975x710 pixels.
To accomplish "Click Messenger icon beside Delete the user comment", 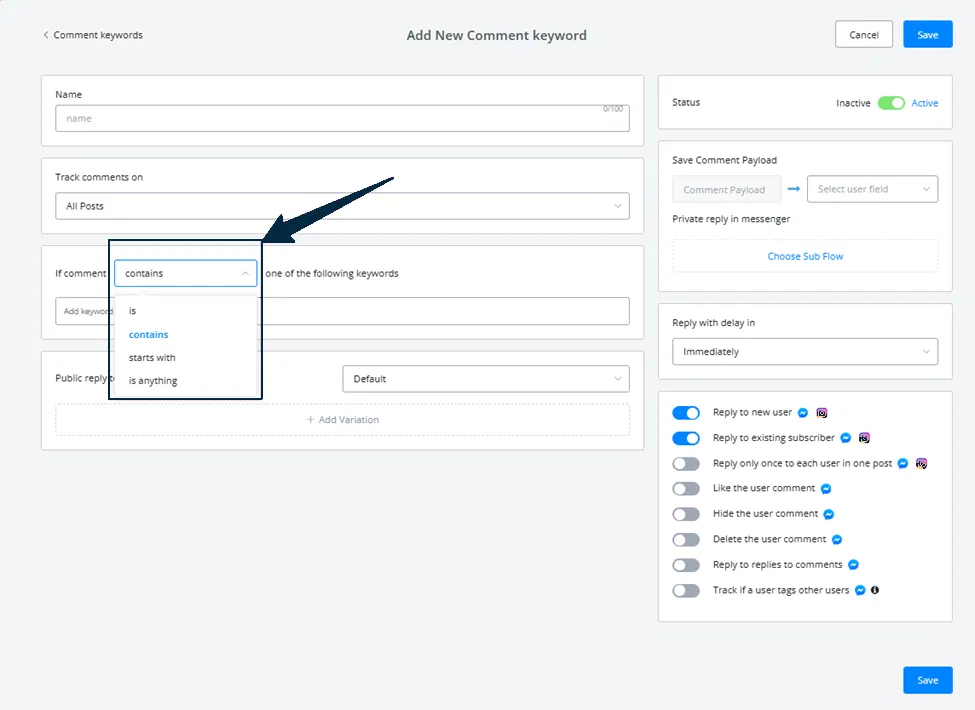I will pos(837,540).
